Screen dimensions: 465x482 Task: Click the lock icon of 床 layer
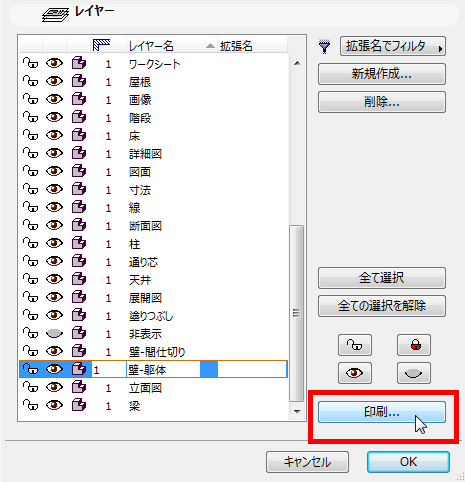point(30,135)
